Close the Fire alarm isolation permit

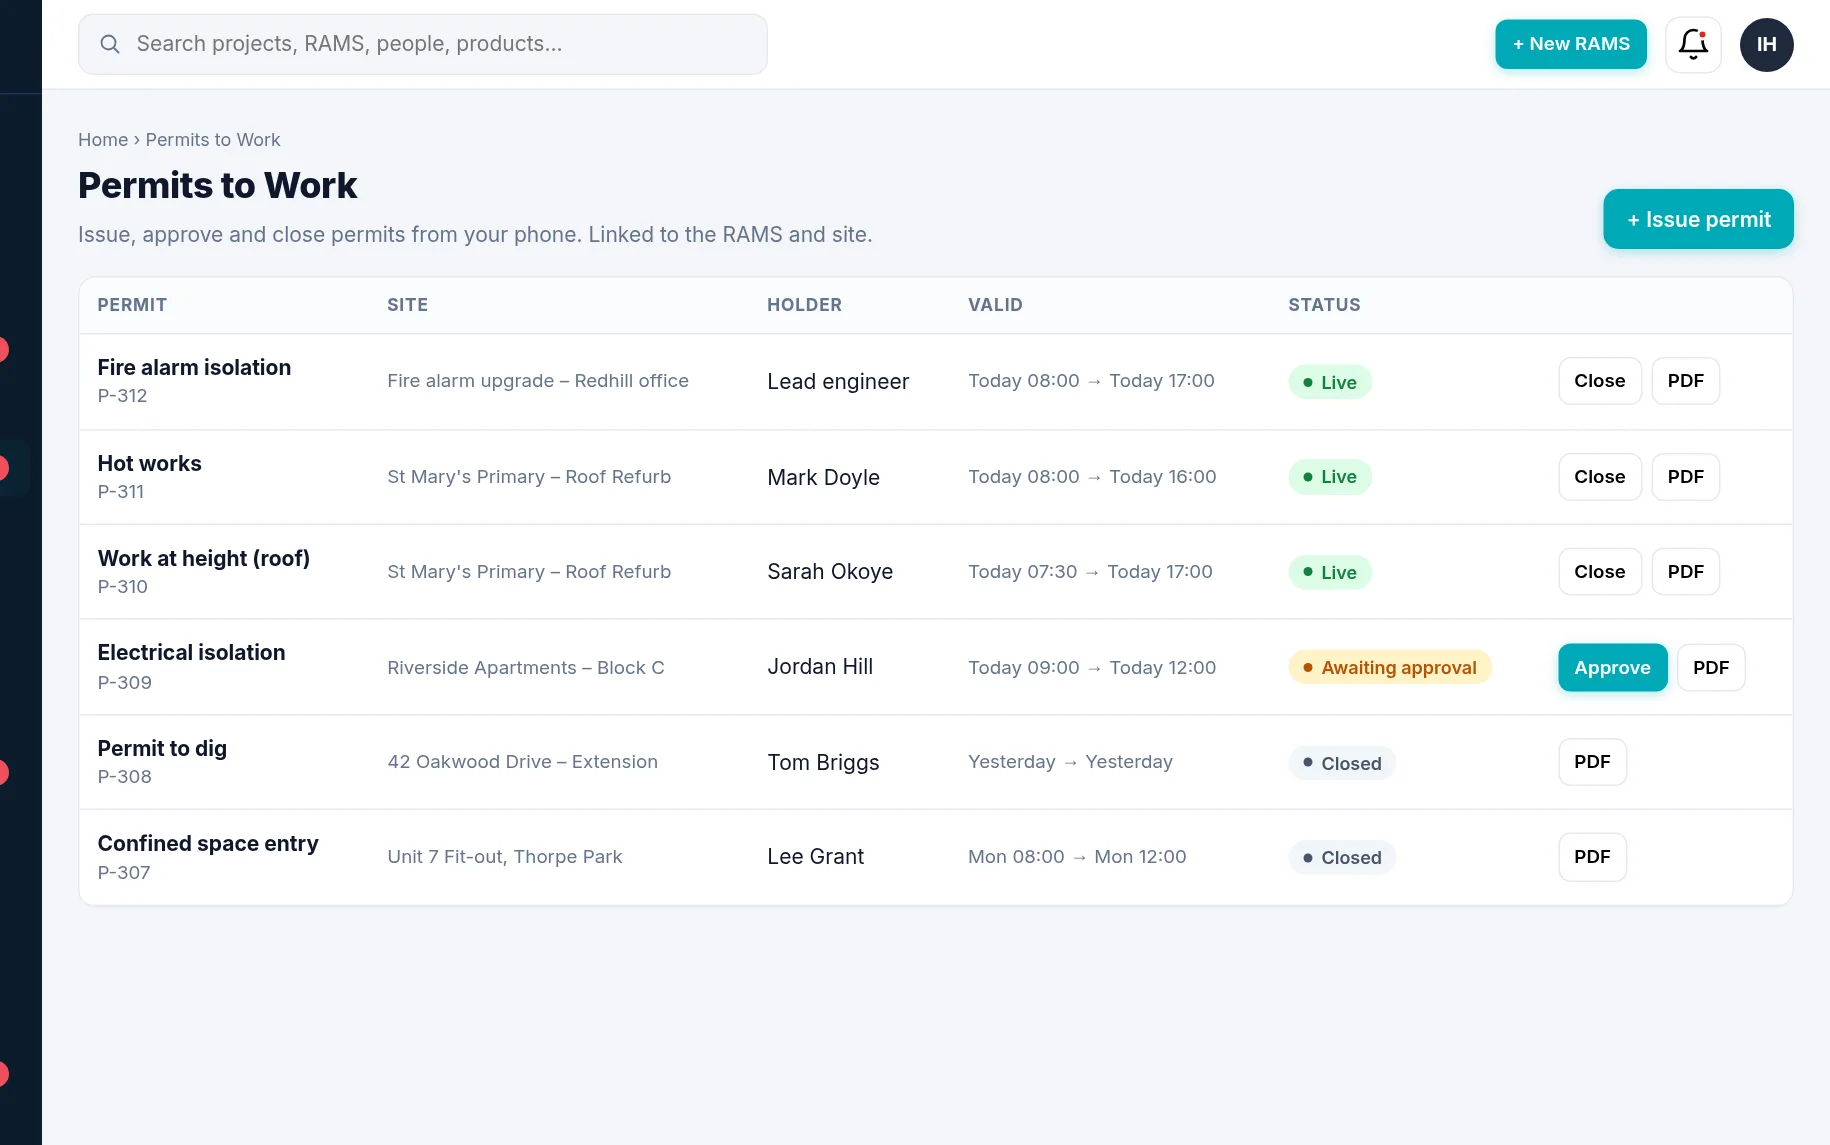(1600, 381)
